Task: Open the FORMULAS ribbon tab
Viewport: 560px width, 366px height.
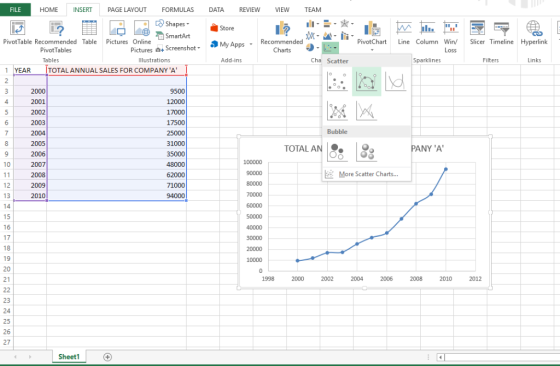Action: [x=178, y=10]
